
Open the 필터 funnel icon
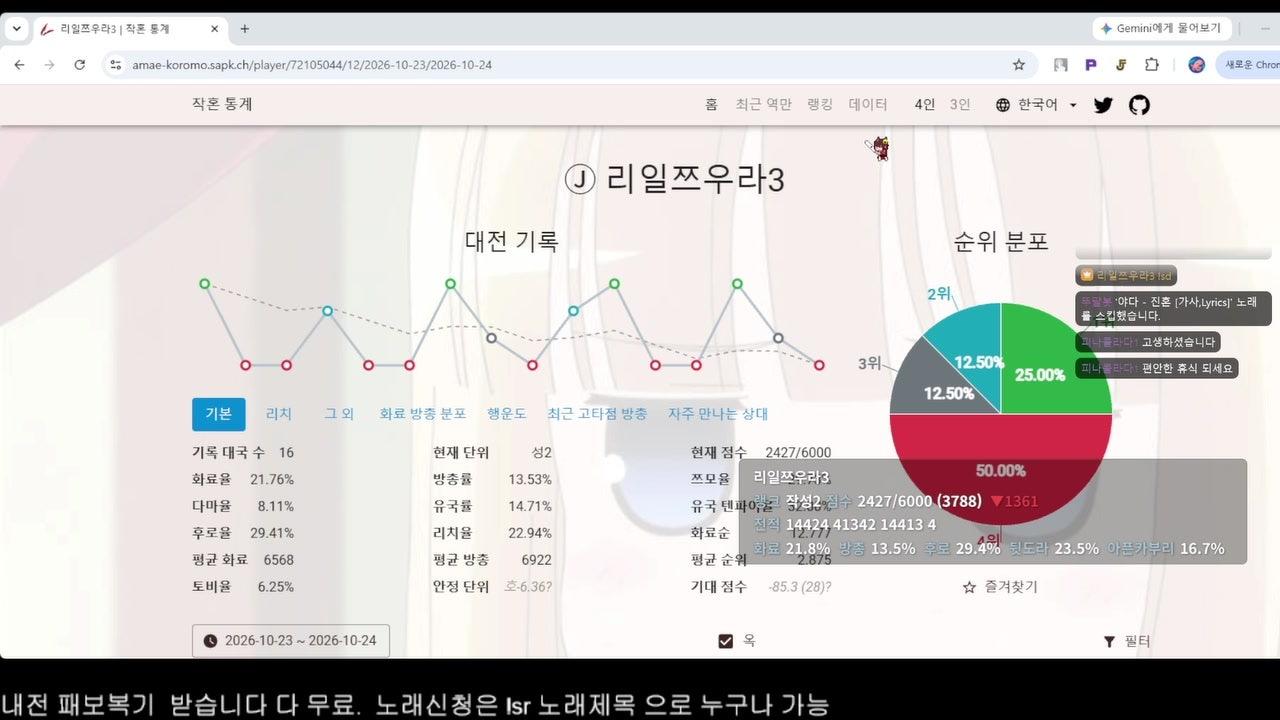click(1109, 641)
